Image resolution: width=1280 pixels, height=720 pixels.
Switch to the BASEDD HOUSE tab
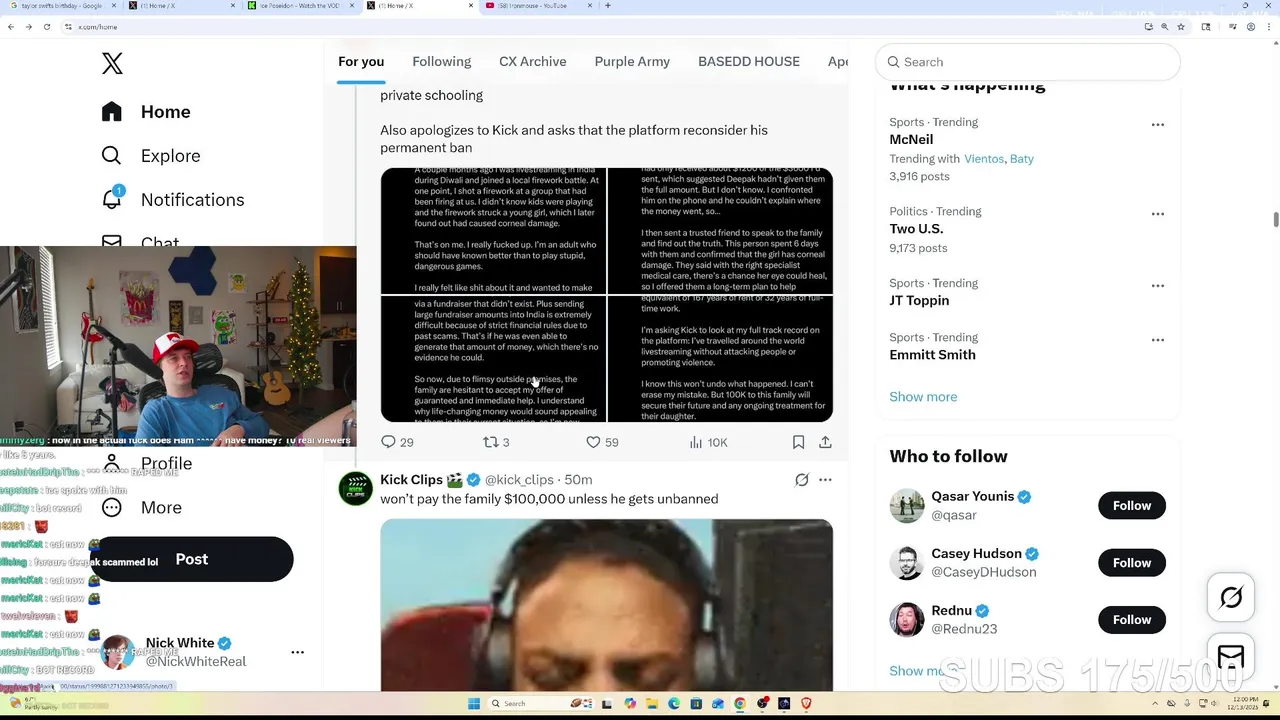[749, 62]
